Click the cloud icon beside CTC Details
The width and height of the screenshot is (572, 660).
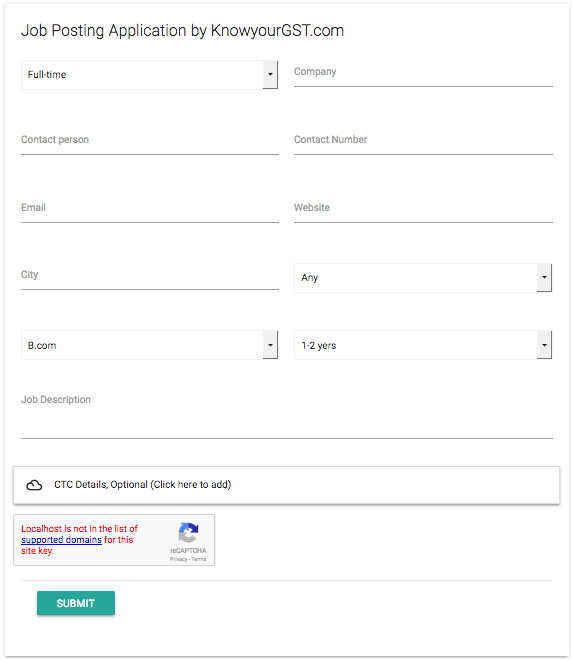tap(34, 485)
